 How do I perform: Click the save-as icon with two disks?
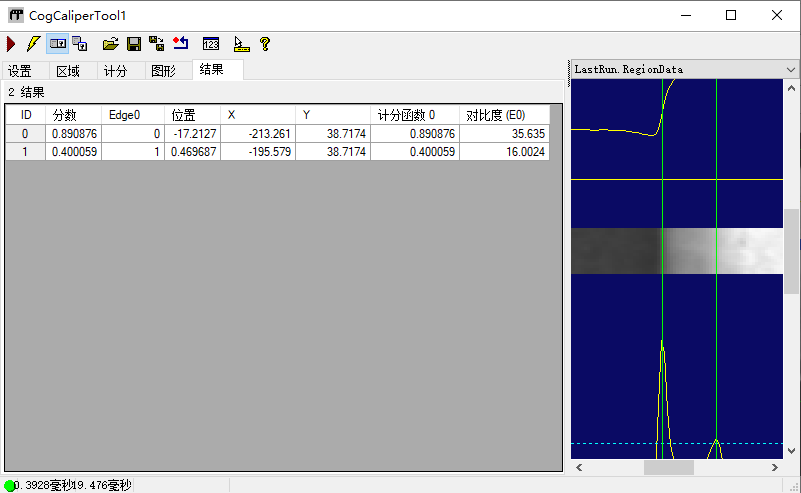[x=156, y=44]
